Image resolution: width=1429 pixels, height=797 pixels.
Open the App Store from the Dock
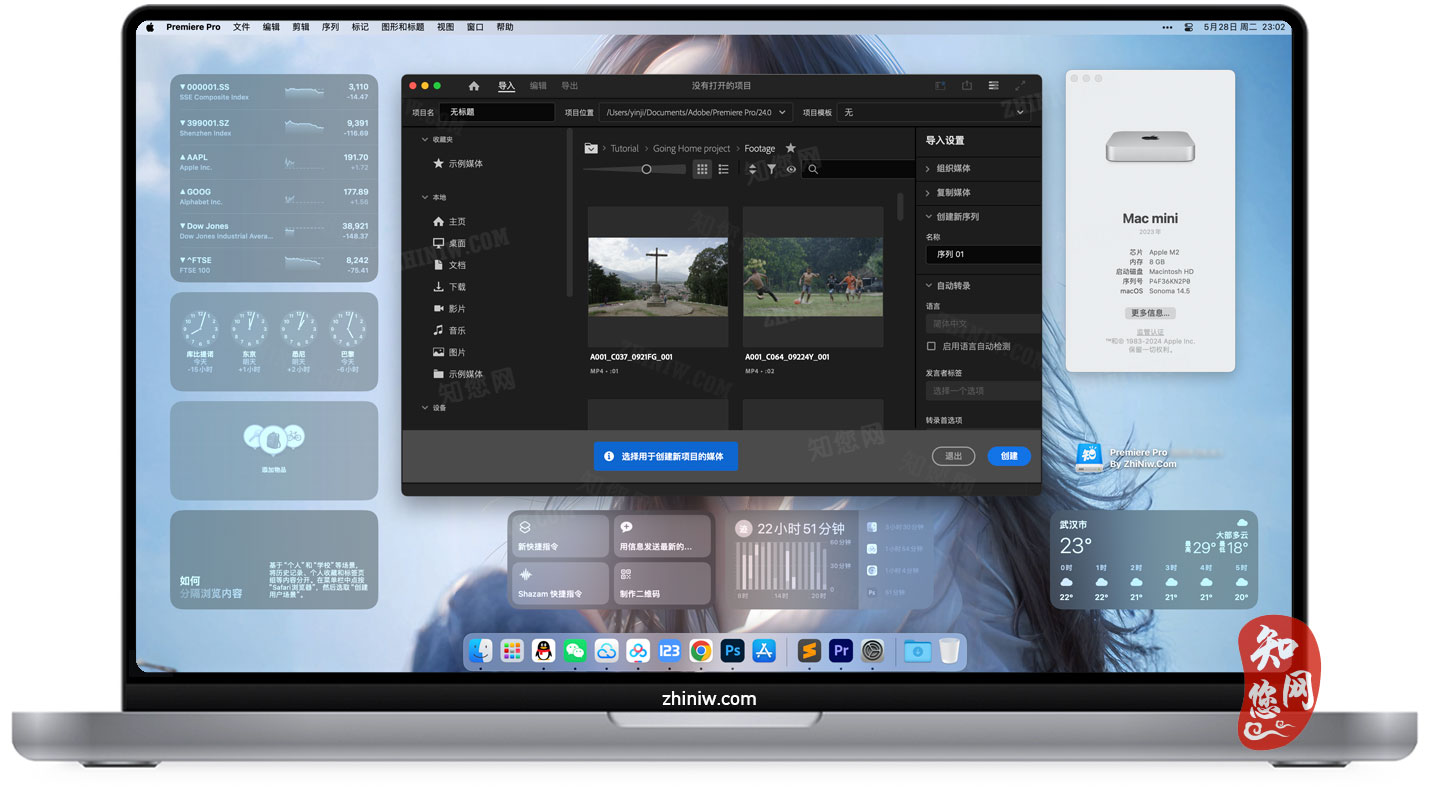[765, 651]
